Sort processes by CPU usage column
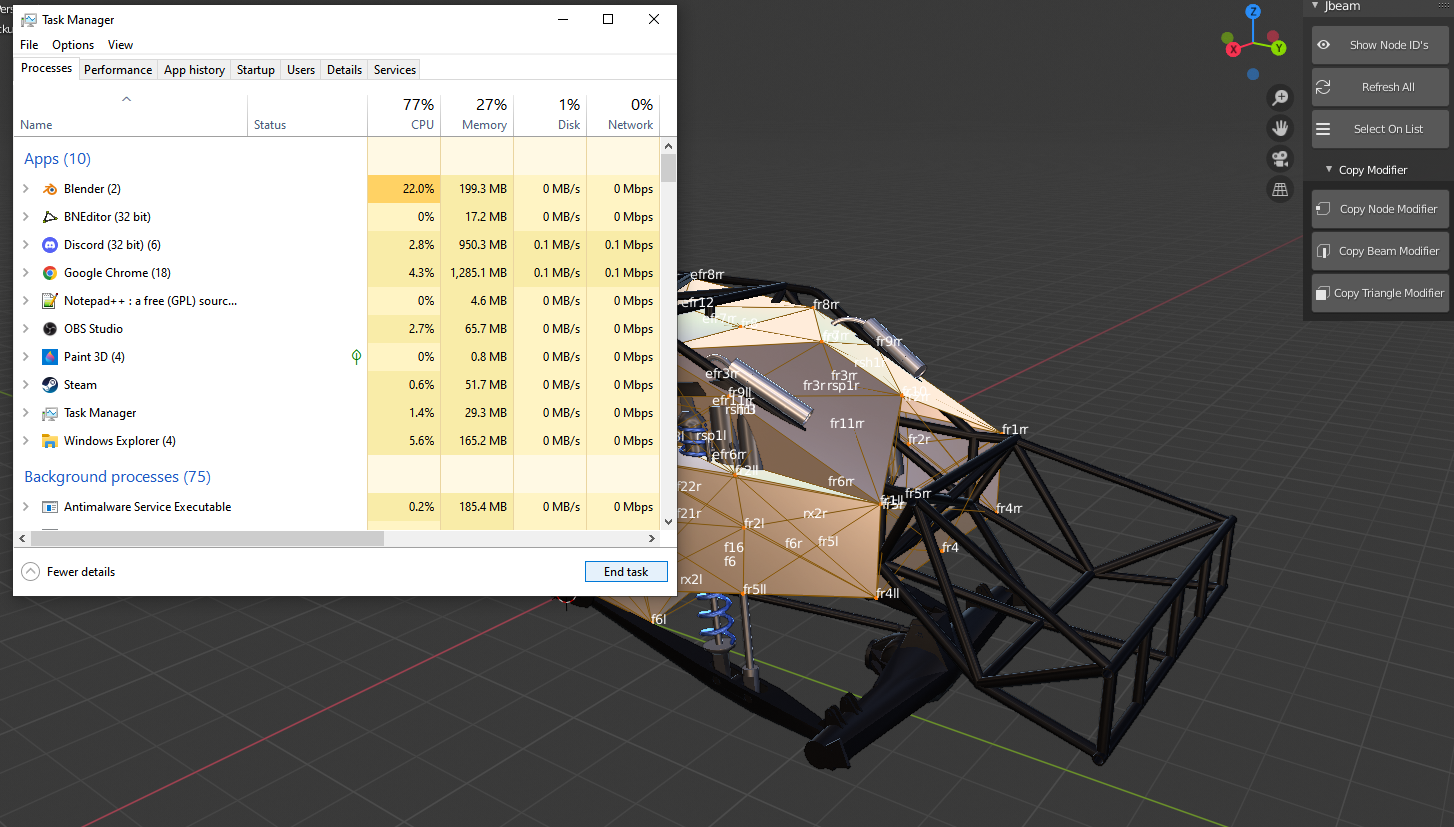The width and height of the screenshot is (1454, 827). click(x=404, y=115)
